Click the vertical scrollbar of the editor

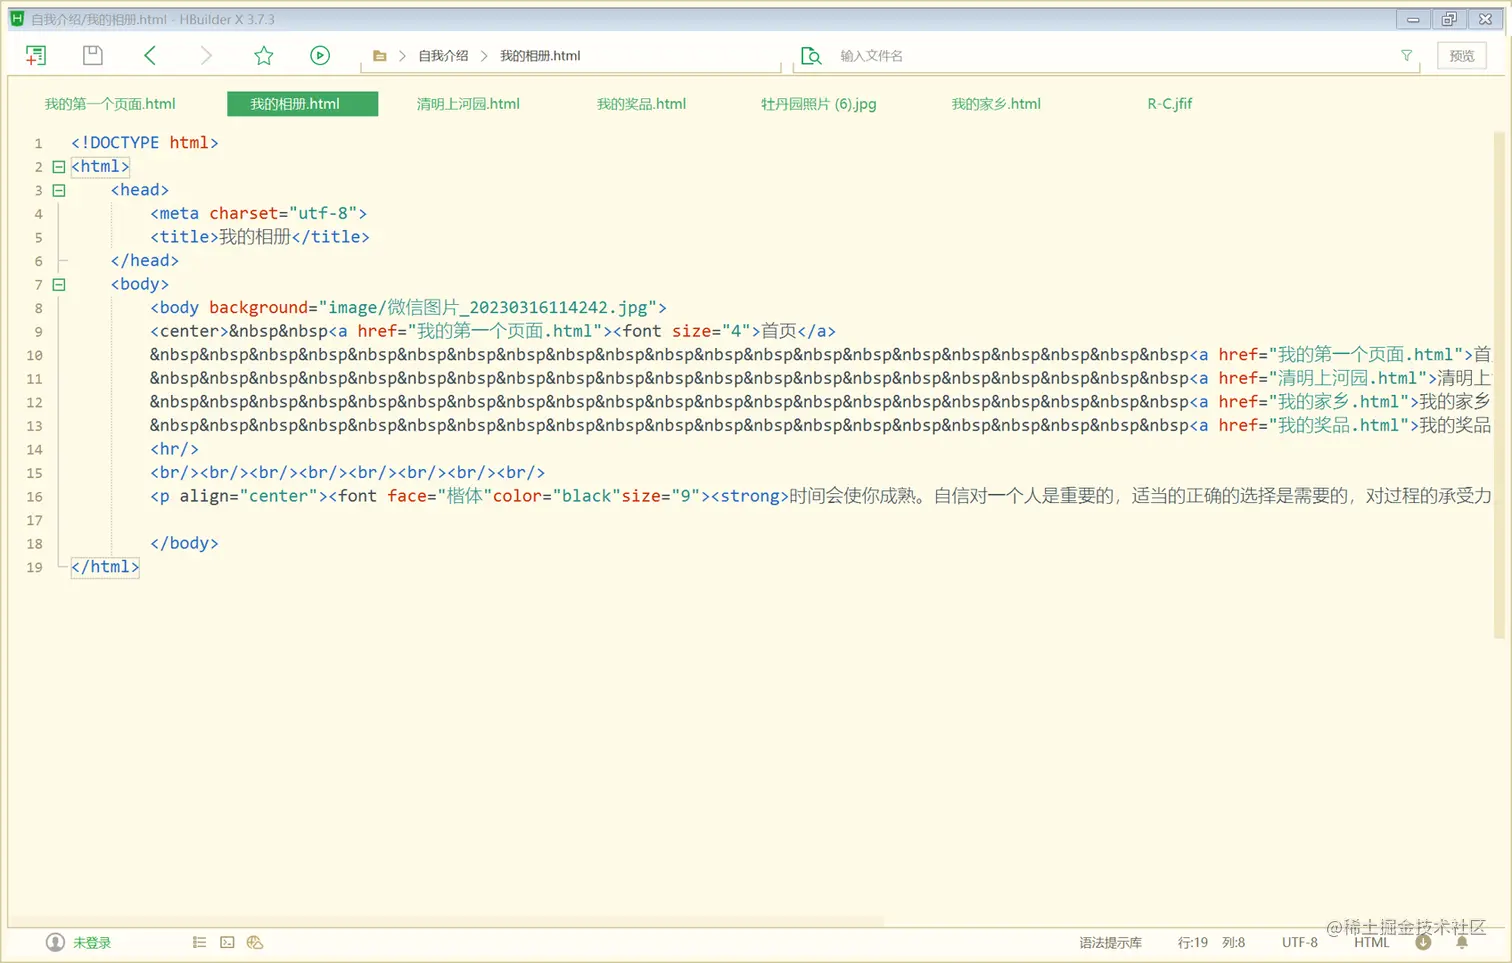(1498, 385)
